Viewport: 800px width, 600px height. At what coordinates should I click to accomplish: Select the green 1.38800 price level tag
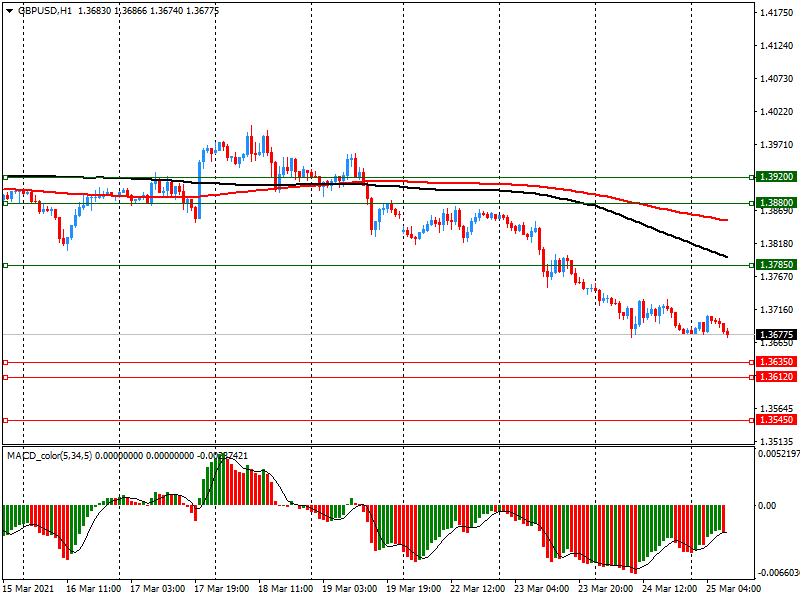point(776,202)
